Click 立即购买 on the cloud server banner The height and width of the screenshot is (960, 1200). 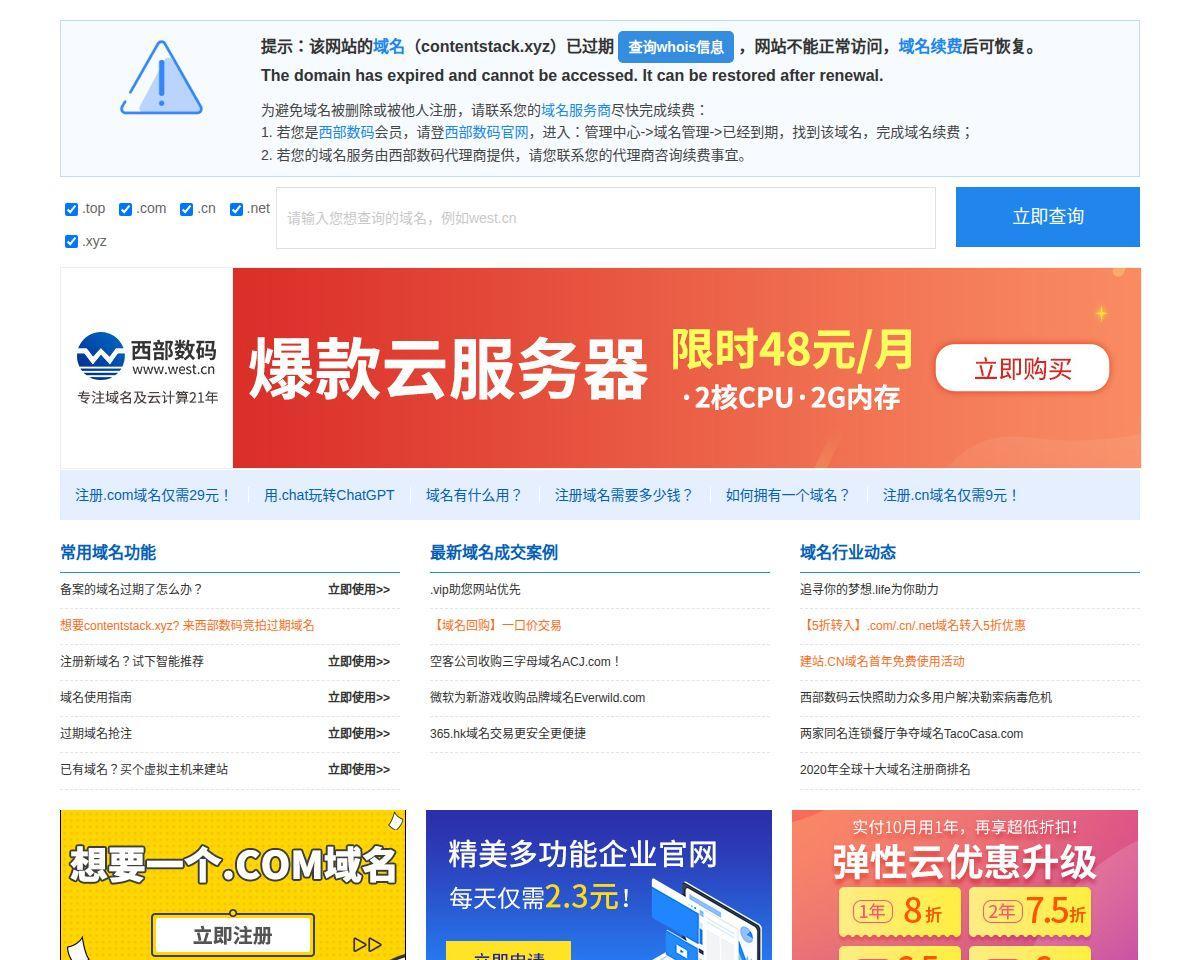pyautogui.click(x=1022, y=368)
